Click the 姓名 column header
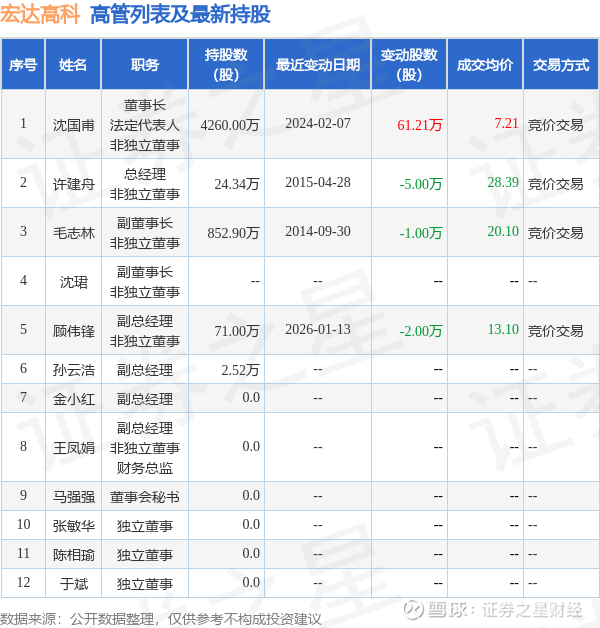The height and width of the screenshot is (628, 600). tap(72, 64)
